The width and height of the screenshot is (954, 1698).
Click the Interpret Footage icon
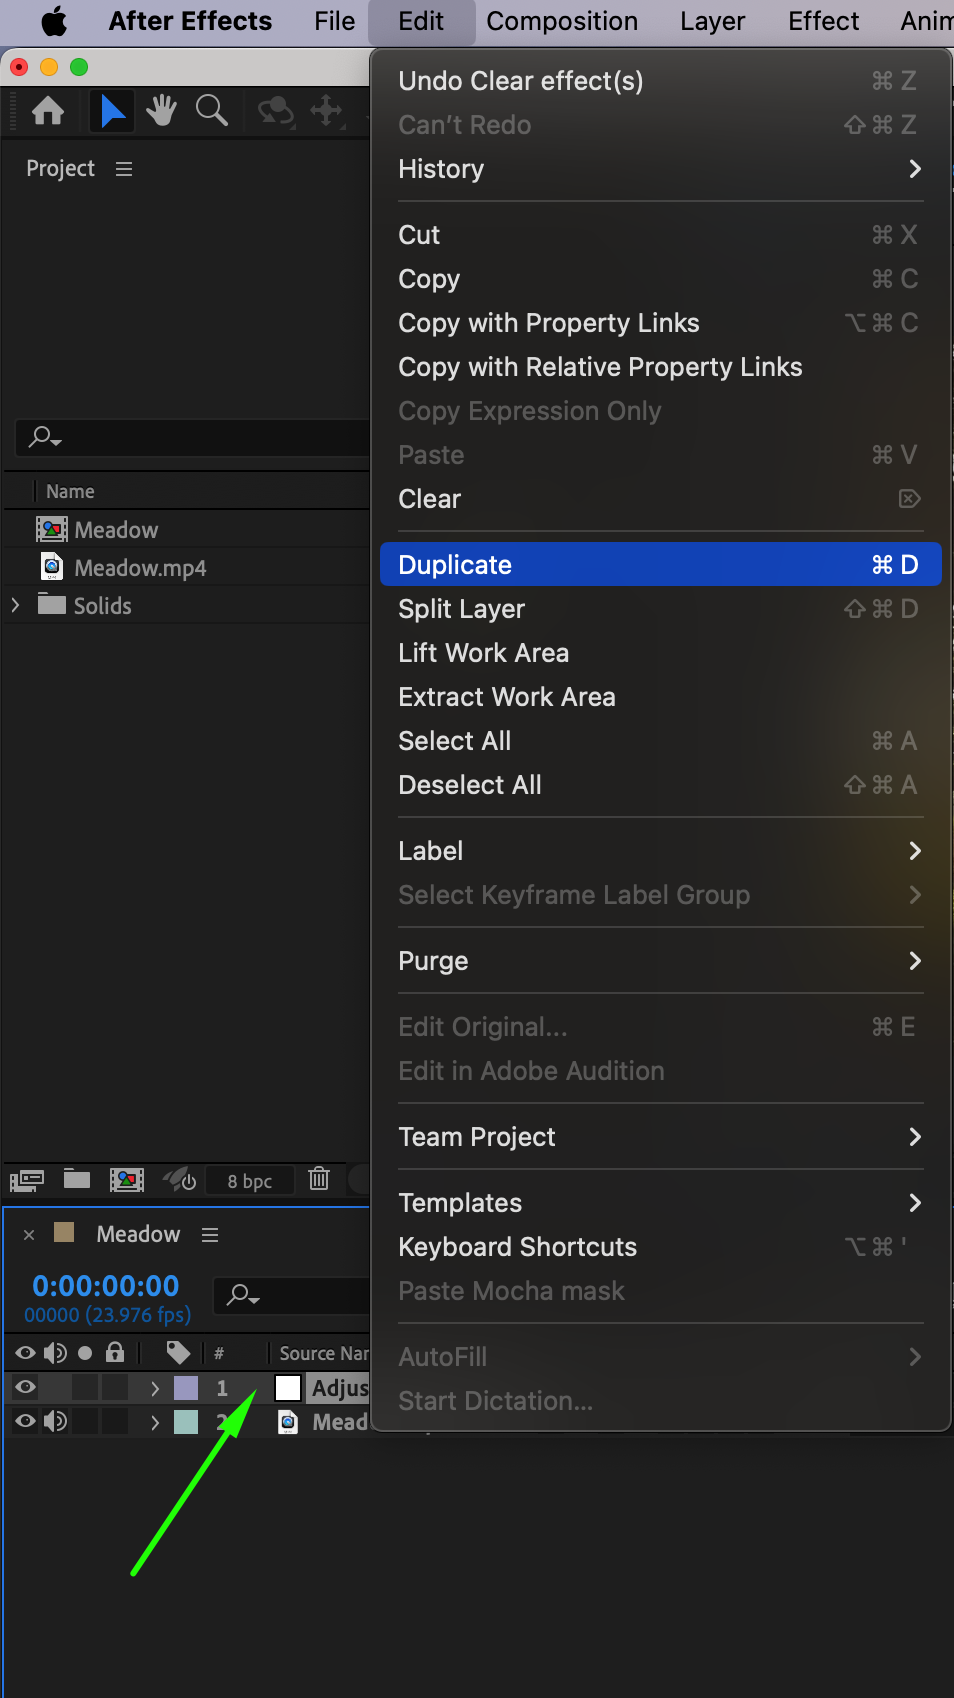click(27, 1180)
